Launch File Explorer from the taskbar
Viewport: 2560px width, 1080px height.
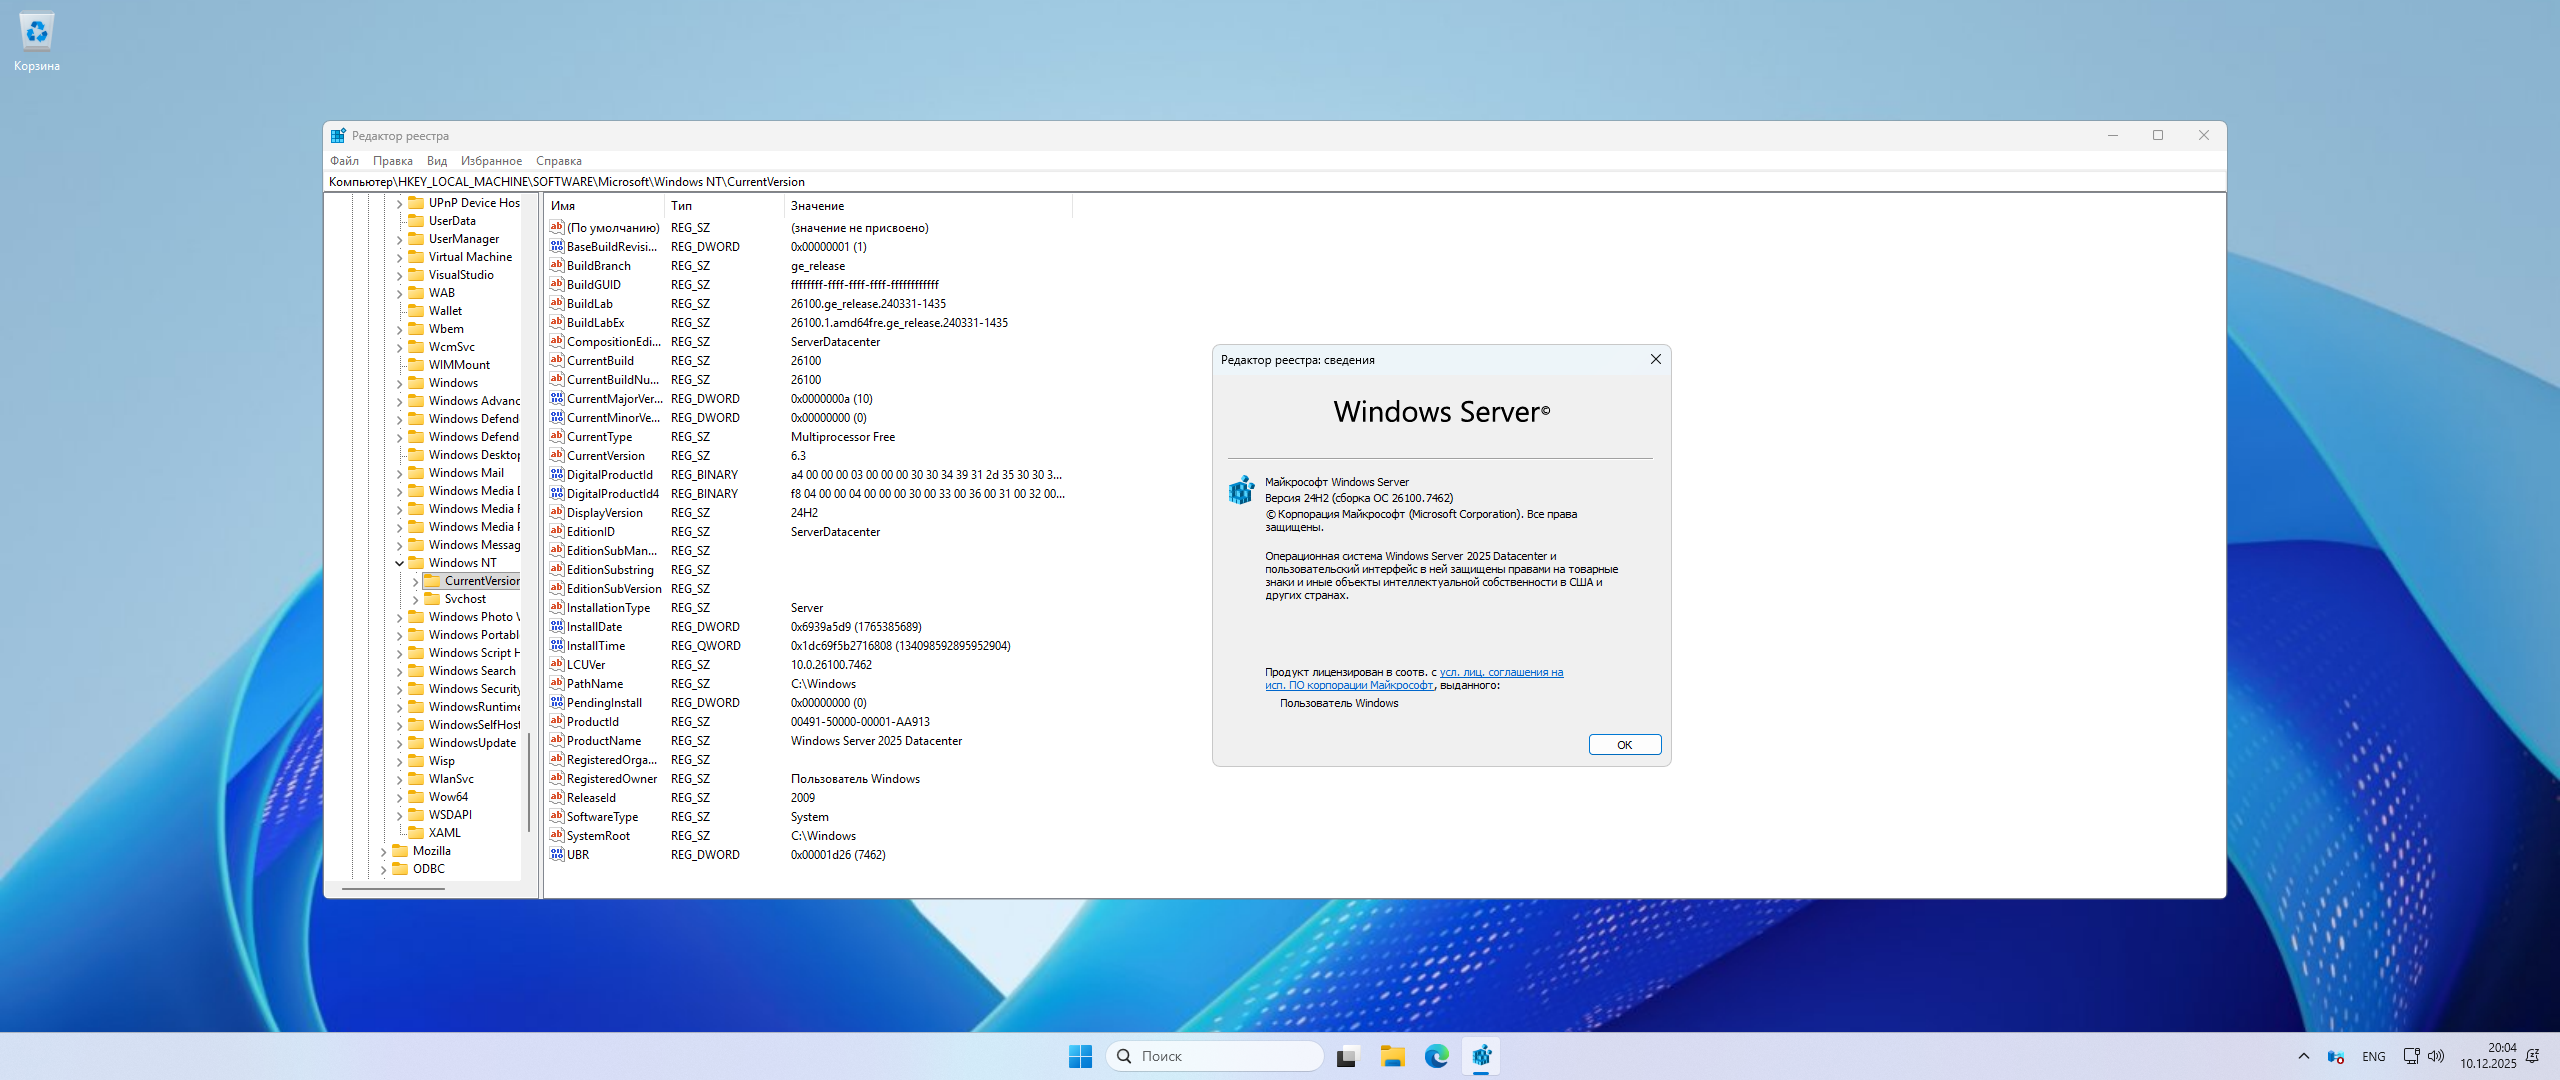coord(1392,1056)
